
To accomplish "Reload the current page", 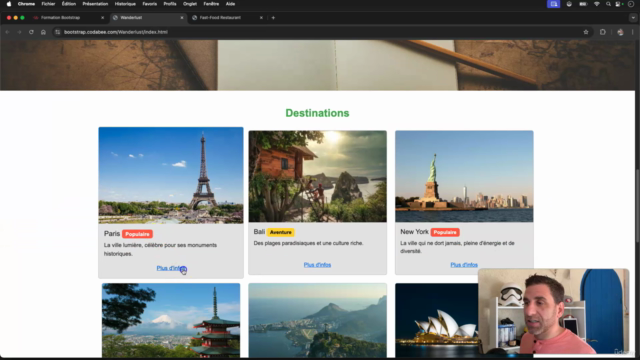I will click(x=31, y=32).
